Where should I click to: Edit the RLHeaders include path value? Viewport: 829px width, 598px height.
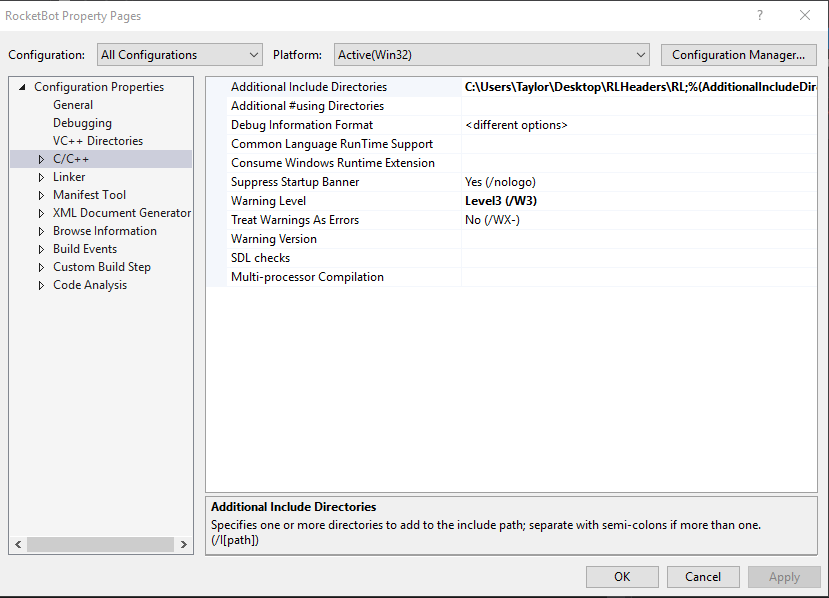point(640,87)
